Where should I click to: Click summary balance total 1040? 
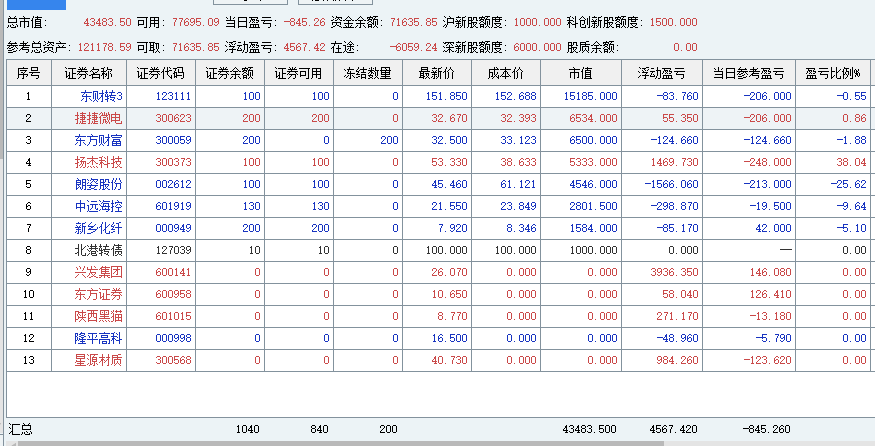(247, 429)
